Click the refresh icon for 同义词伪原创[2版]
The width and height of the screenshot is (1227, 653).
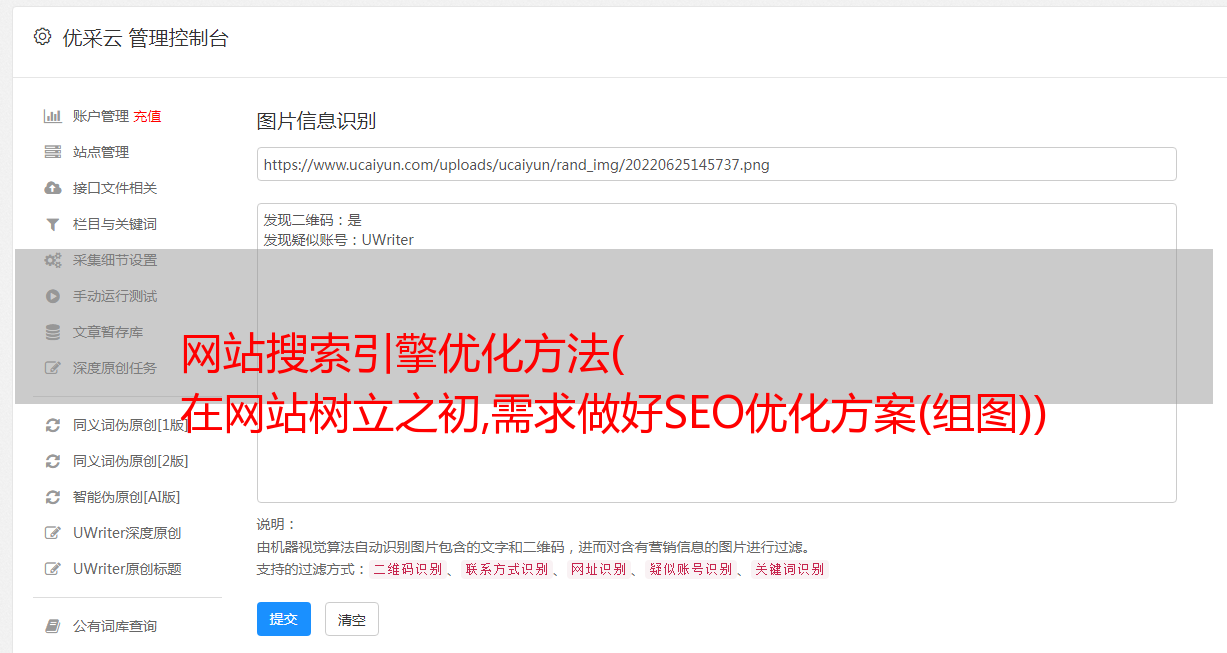pyautogui.click(x=53, y=461)
